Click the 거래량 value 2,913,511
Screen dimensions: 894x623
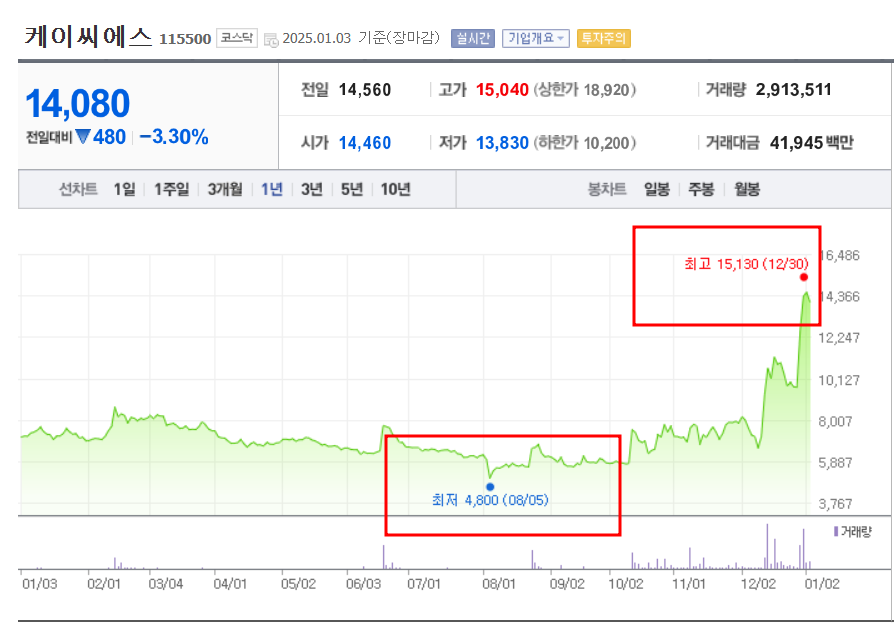(x=794, y=89)
